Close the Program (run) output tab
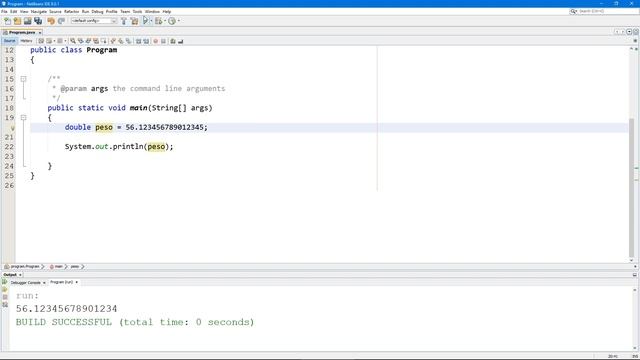Viewport: 640px width, 360px height. tap(76, 282)
